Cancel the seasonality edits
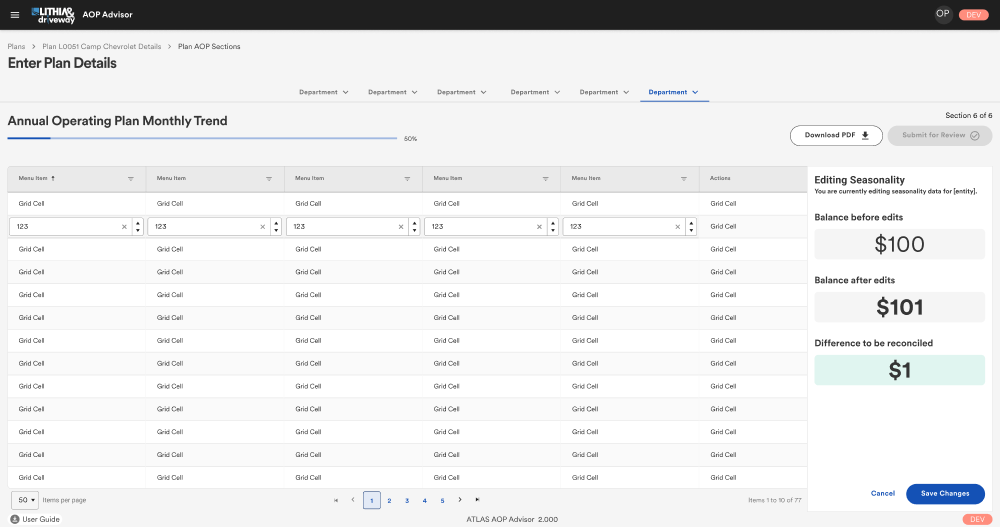This screenshot has height=527, width=1000. coord(882,493)
